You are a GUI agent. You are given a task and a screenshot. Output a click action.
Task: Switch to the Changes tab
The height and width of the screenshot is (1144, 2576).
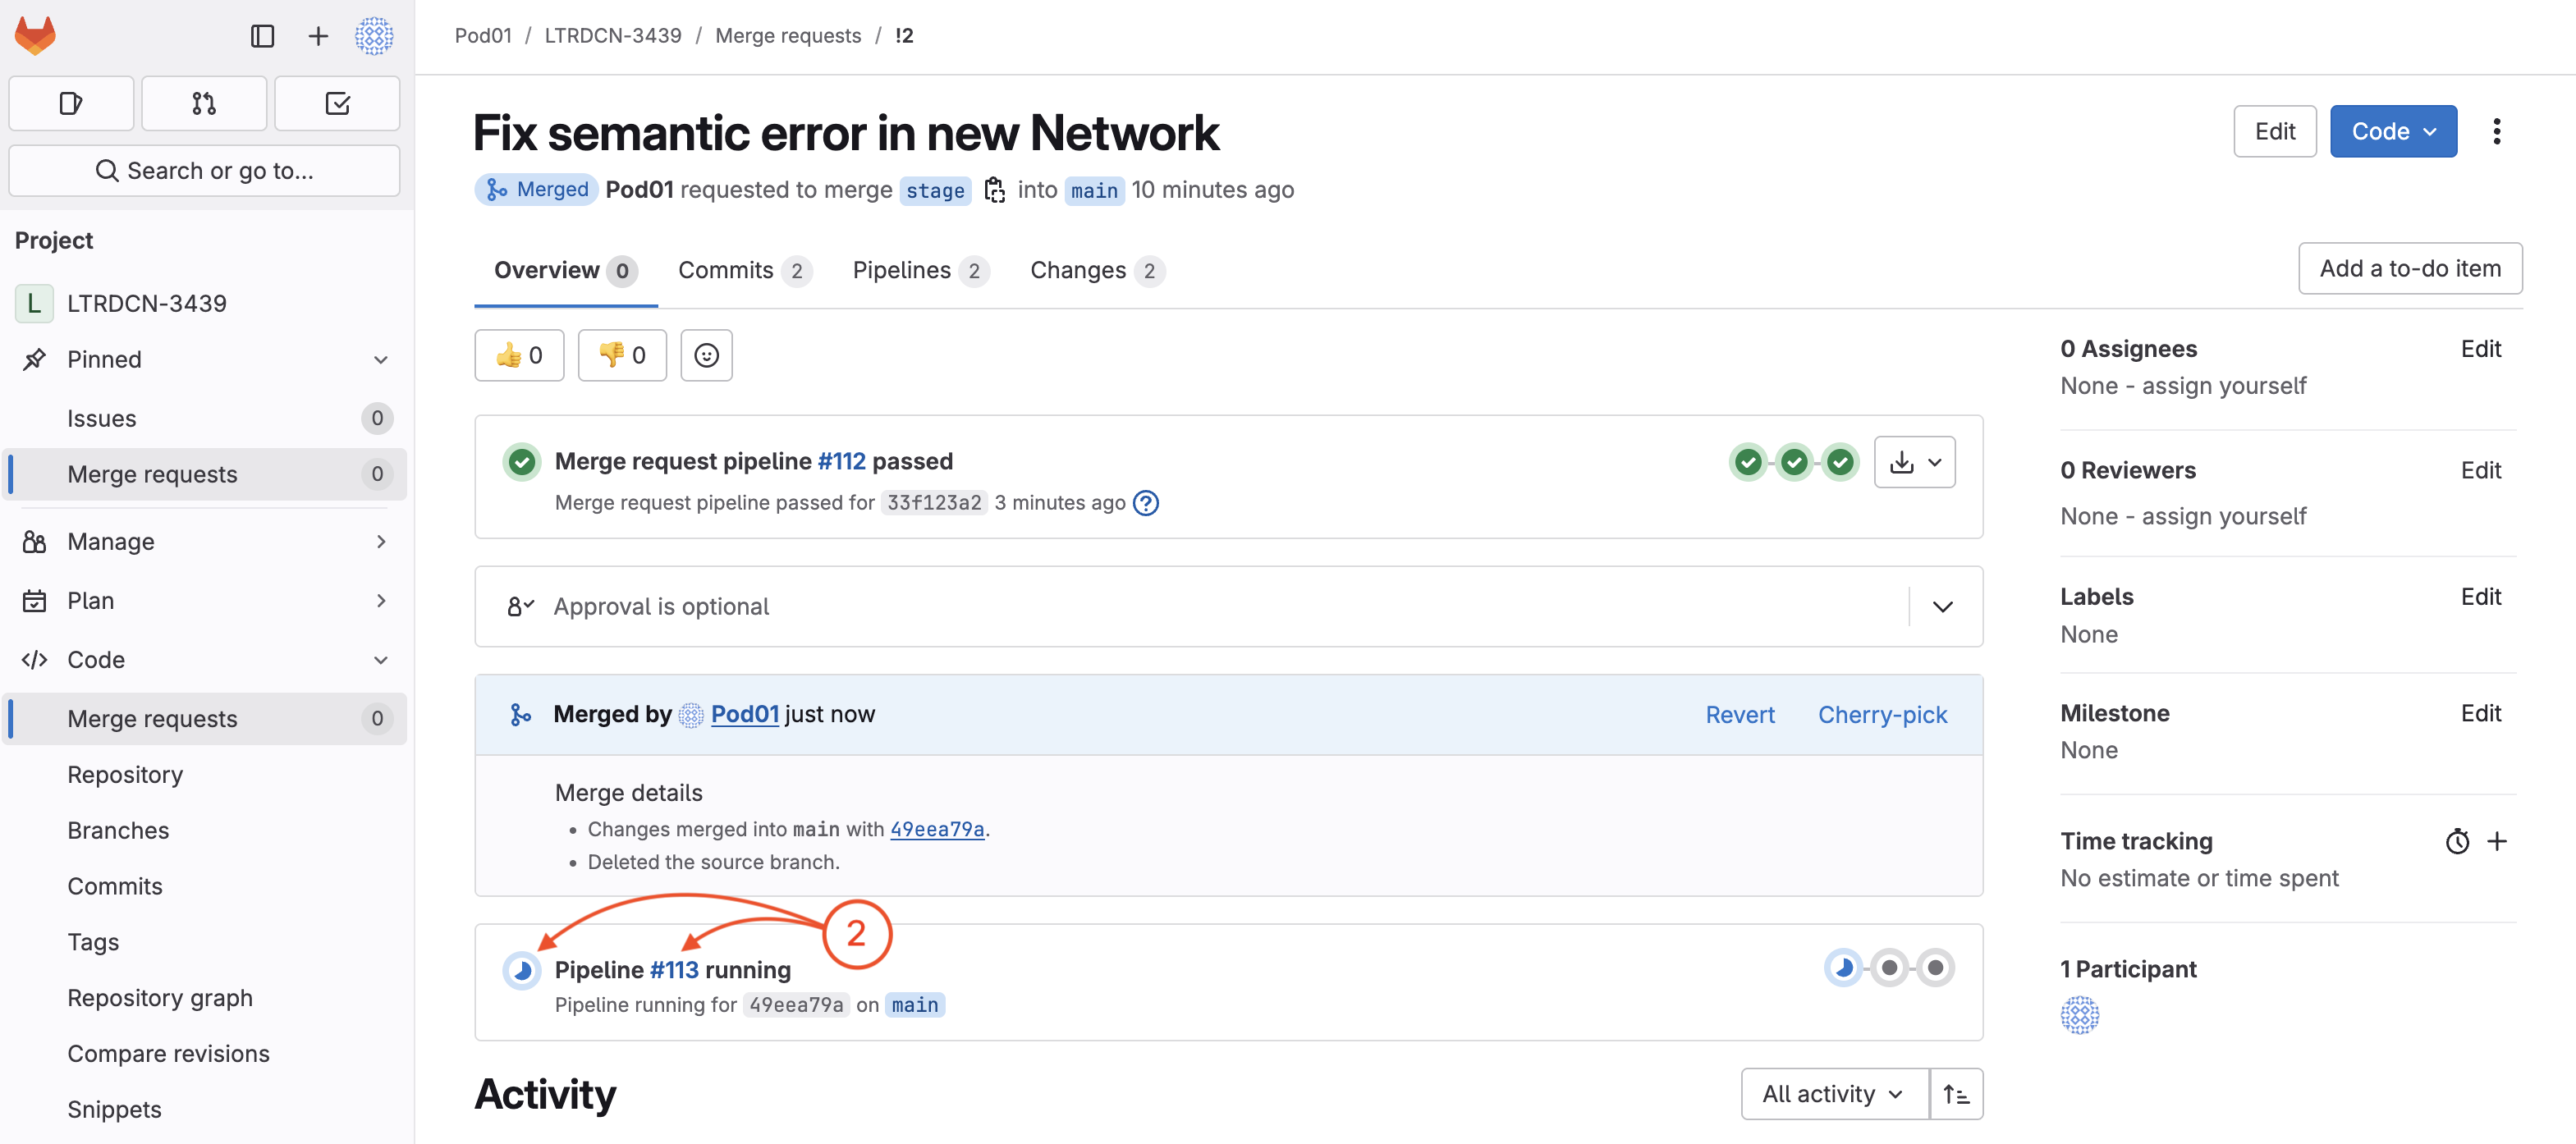[x=1097, y=271]
